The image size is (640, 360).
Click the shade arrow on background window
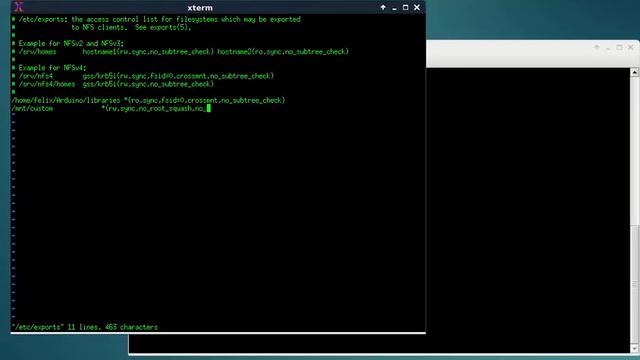tap(597, 47)
